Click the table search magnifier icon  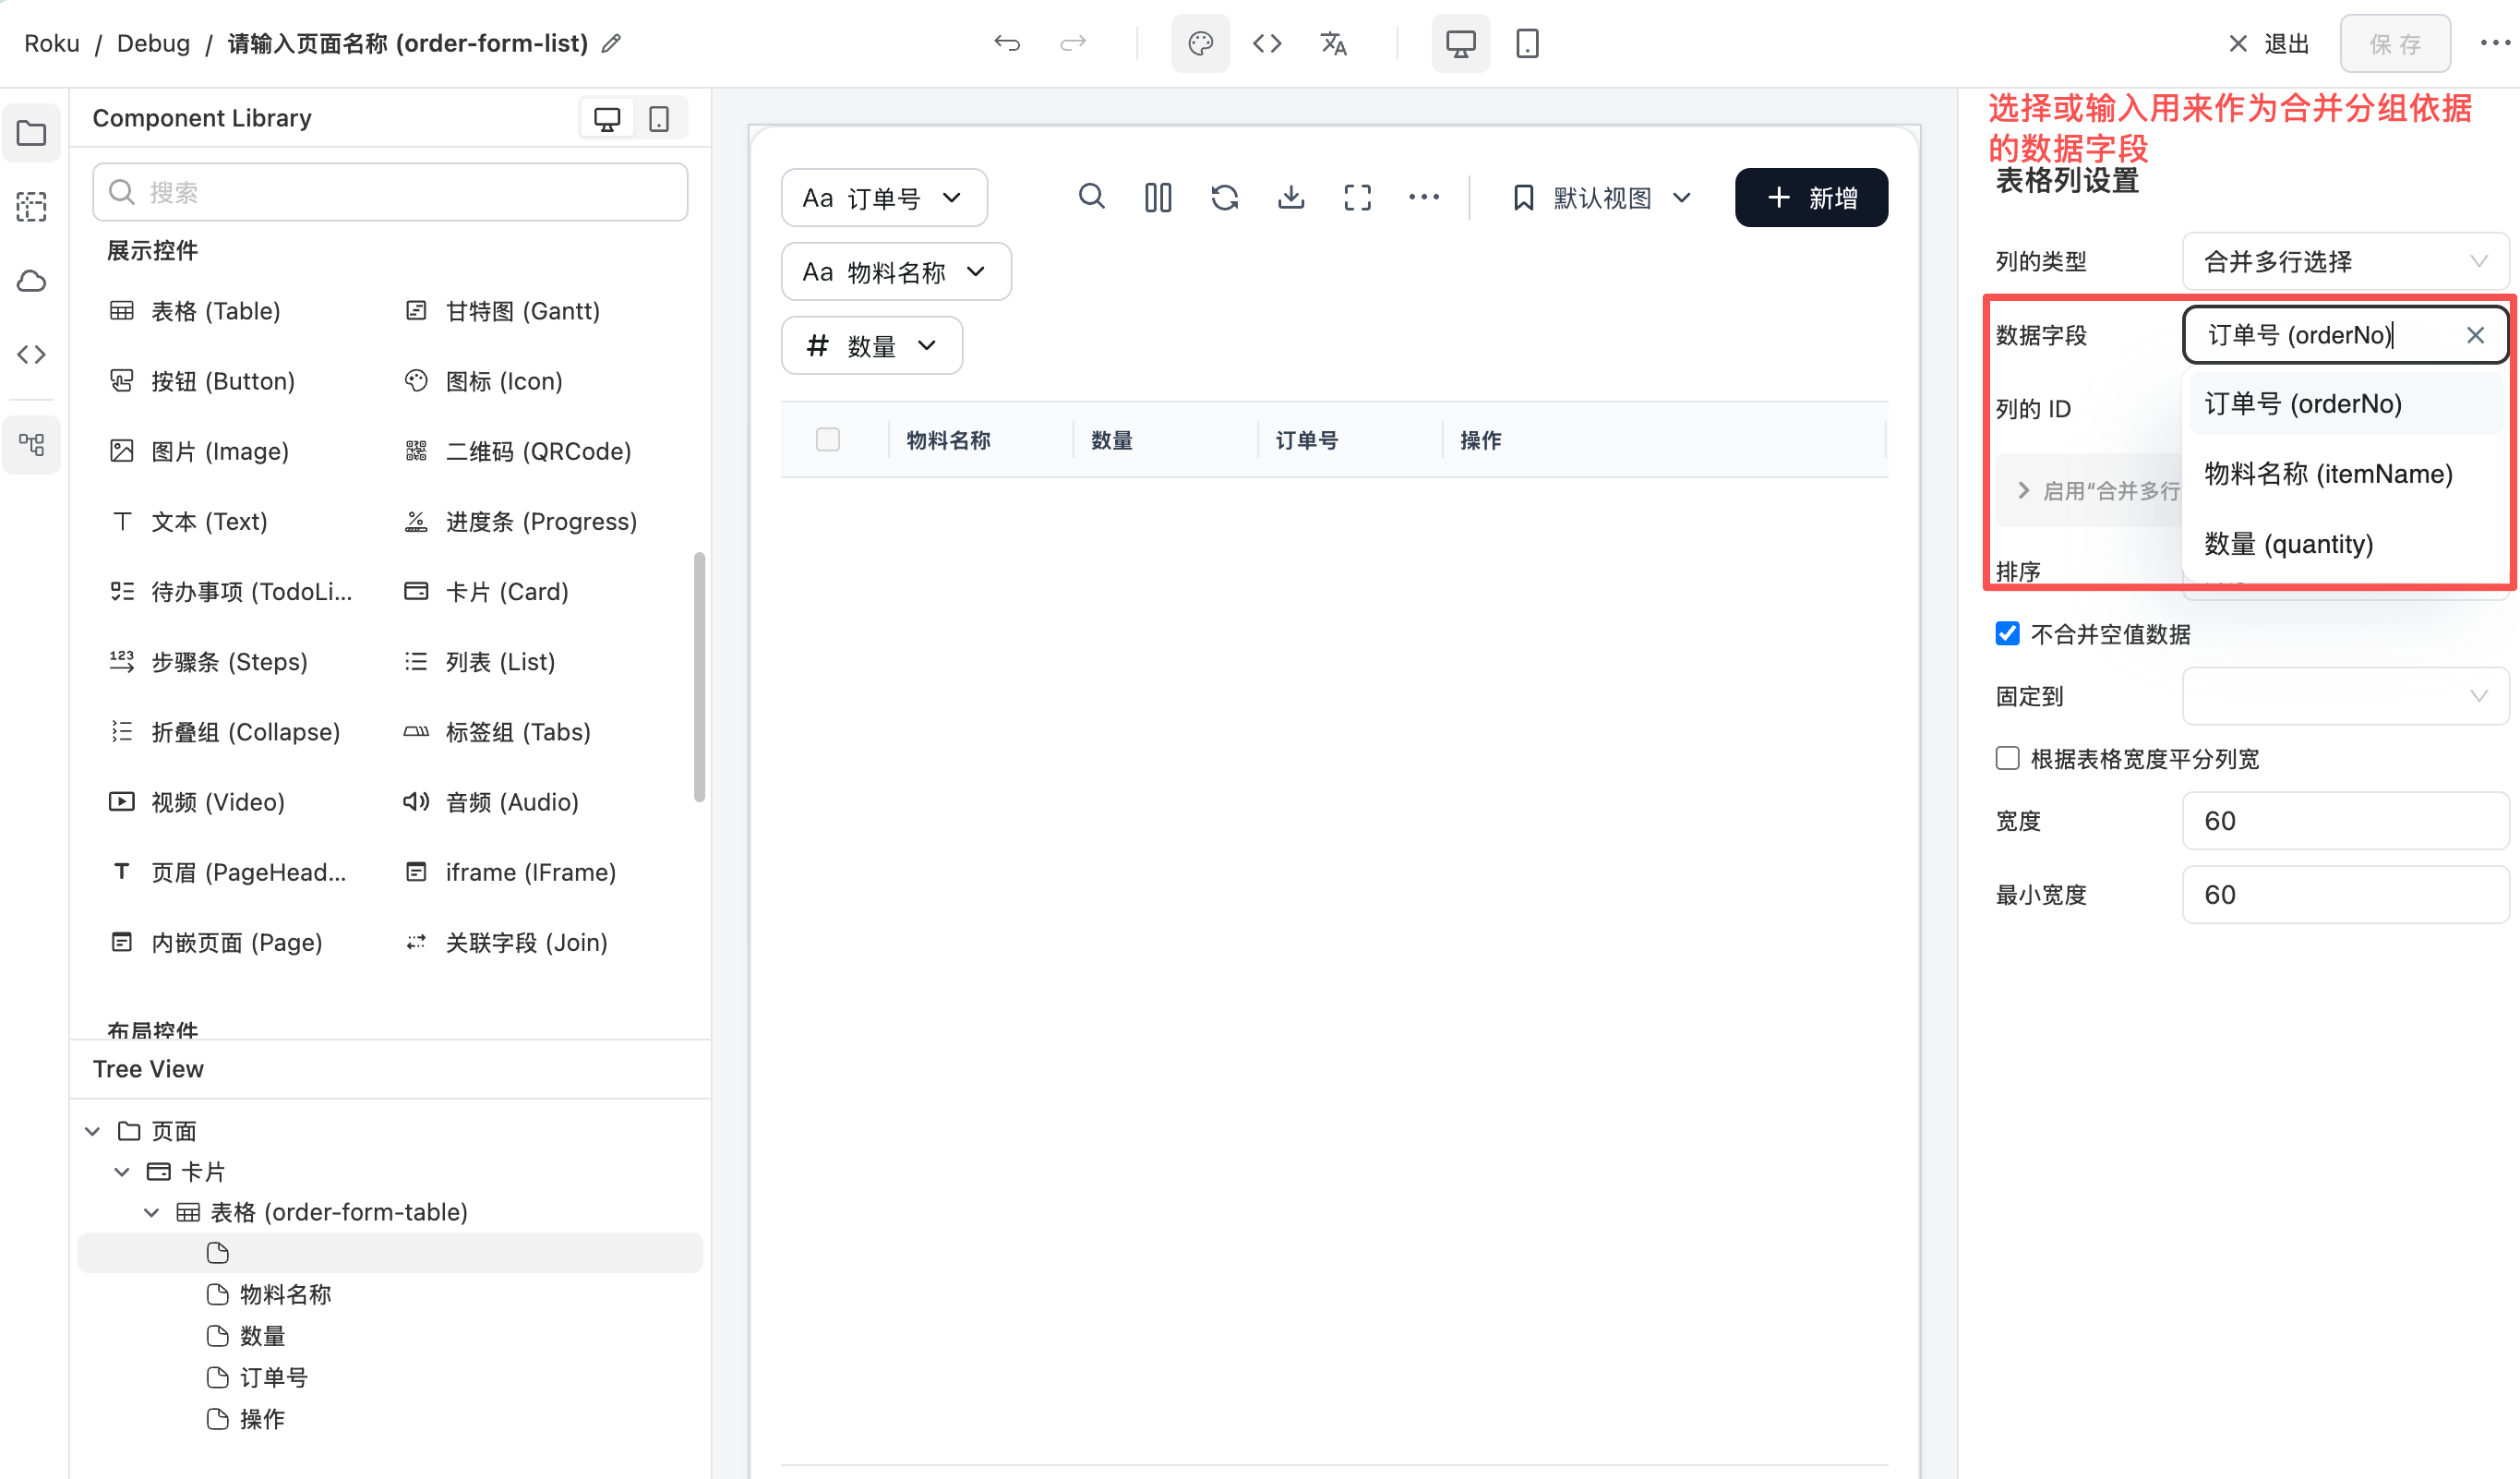tap(1092, 197)
